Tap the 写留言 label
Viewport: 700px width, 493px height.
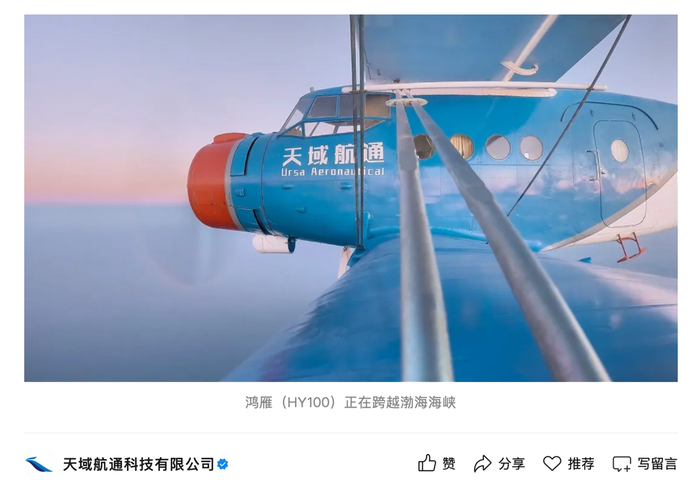click(x=657, y=464)
